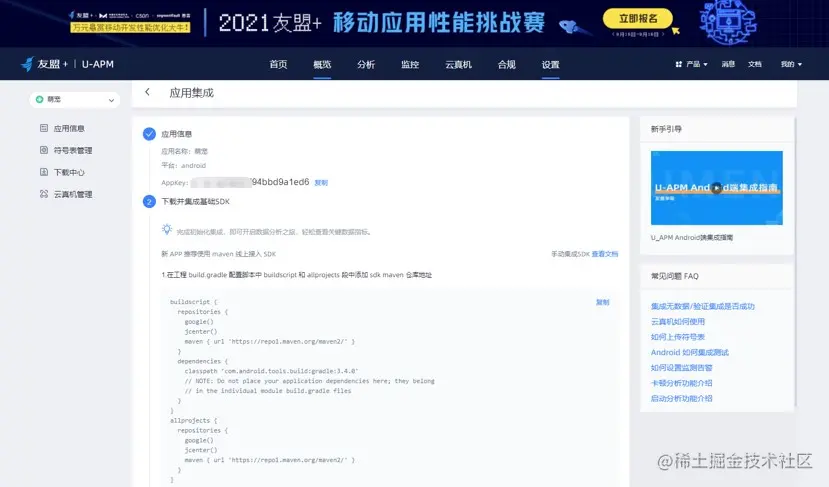829x487 pixels.
Task: Click the 常见问题 FAQ heading
Action: [x=675, y=276]
